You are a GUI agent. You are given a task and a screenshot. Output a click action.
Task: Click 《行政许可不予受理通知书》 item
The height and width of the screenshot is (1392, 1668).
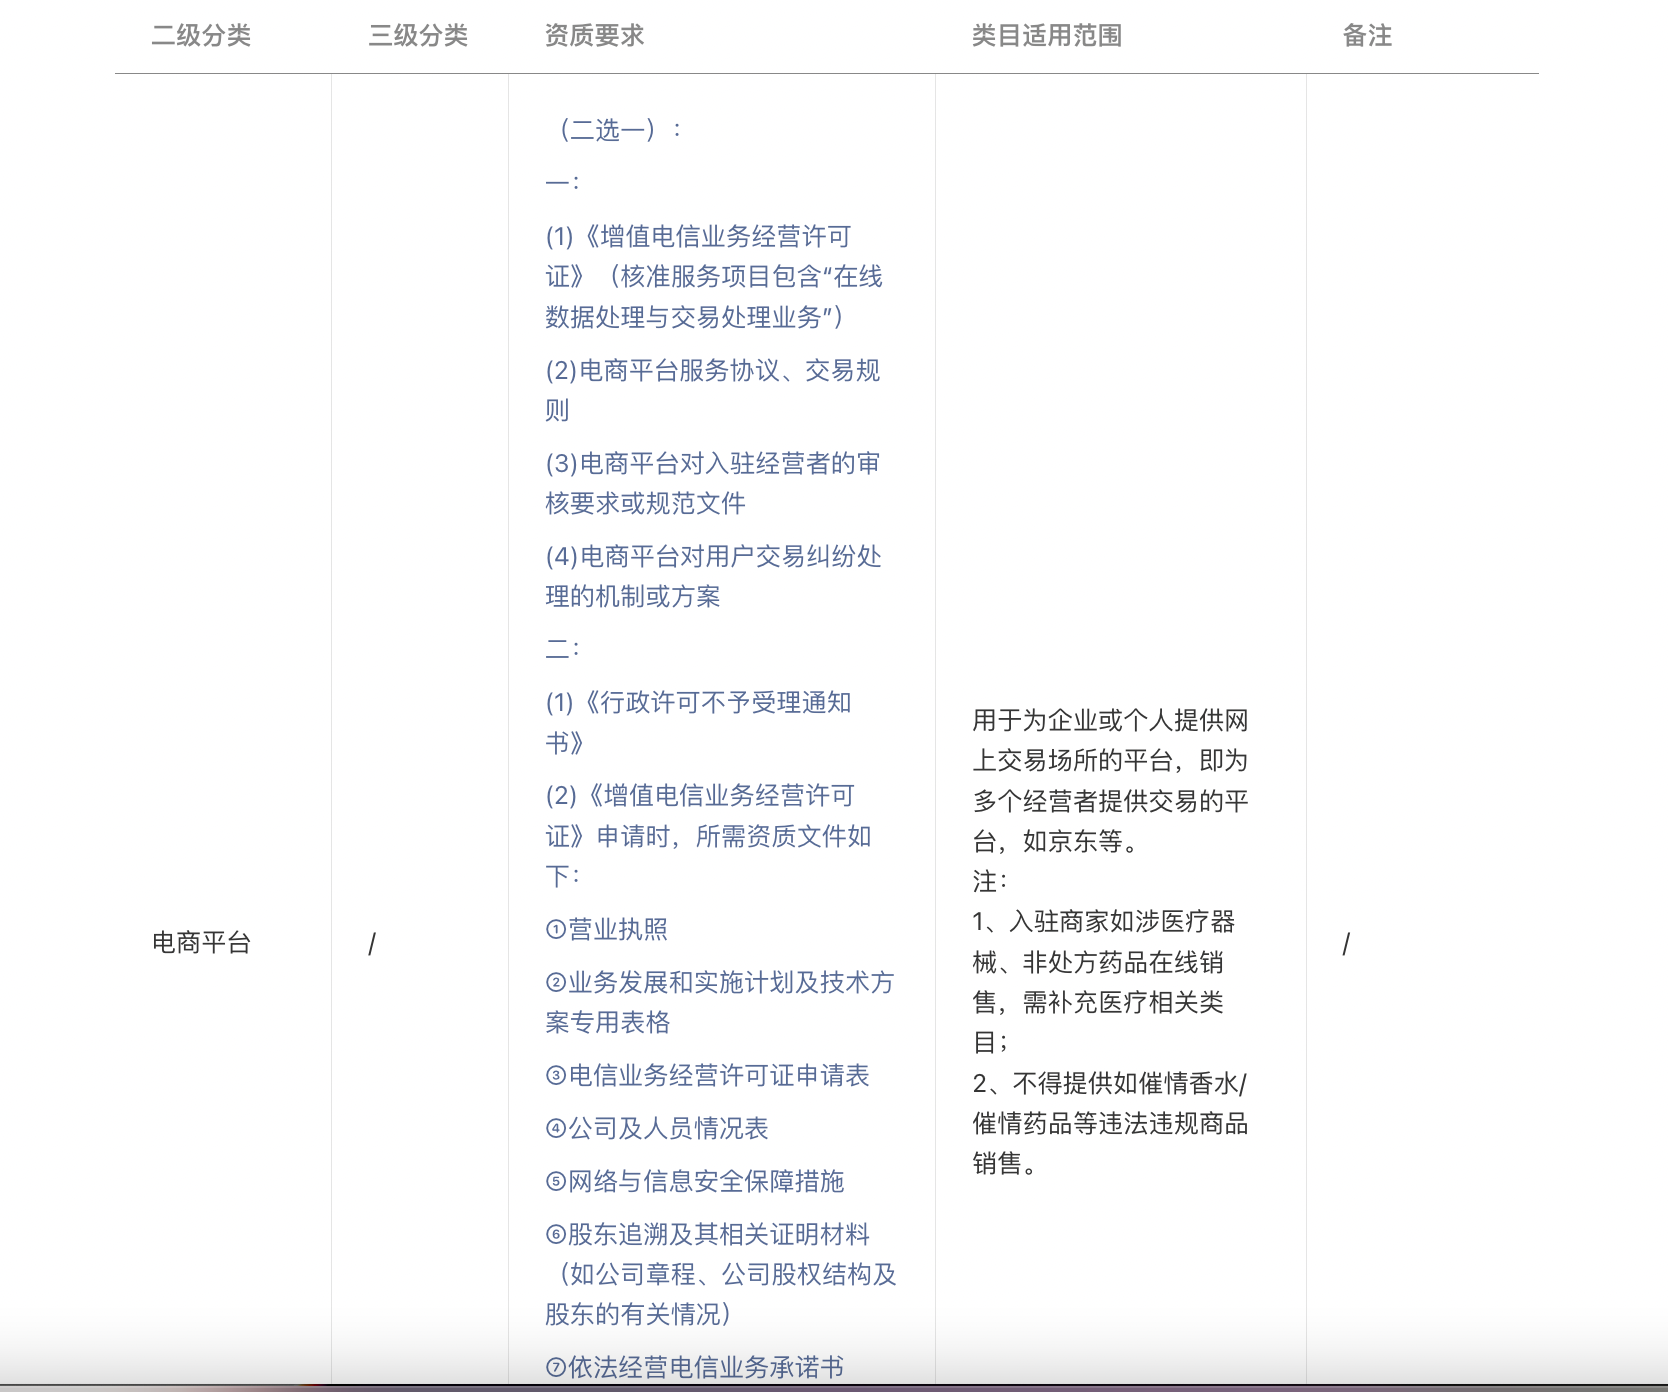click(x=698, y=722)
